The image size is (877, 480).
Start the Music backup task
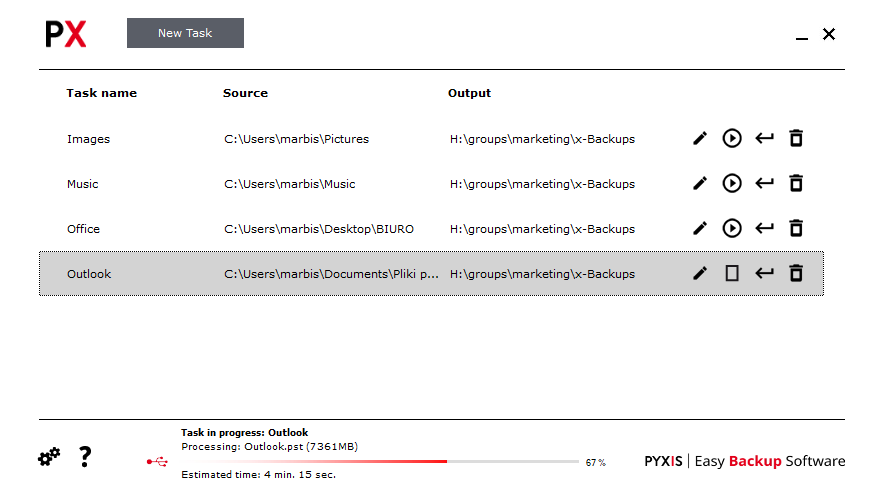(x=732, y=183)
